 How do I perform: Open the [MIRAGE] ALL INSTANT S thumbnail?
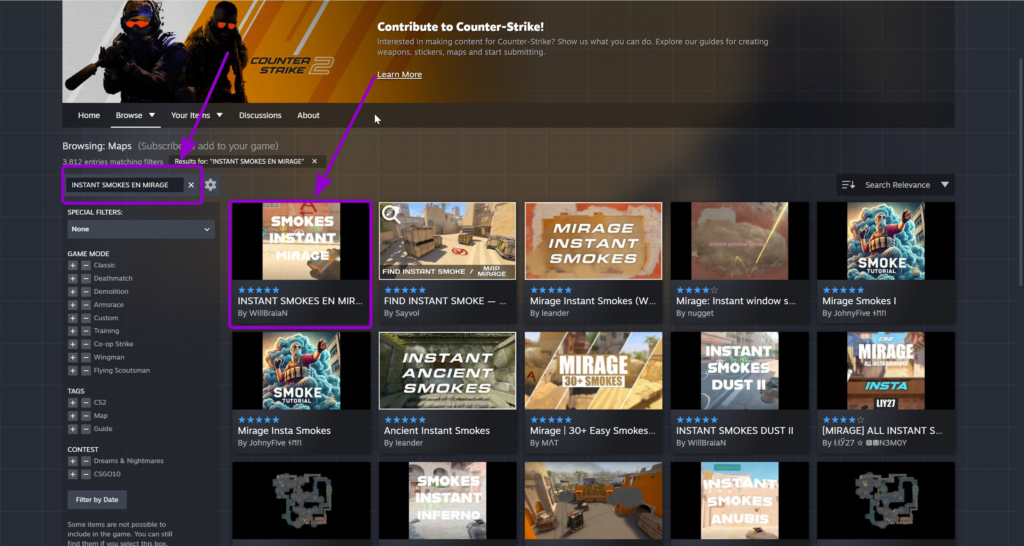tap(886, 371)
